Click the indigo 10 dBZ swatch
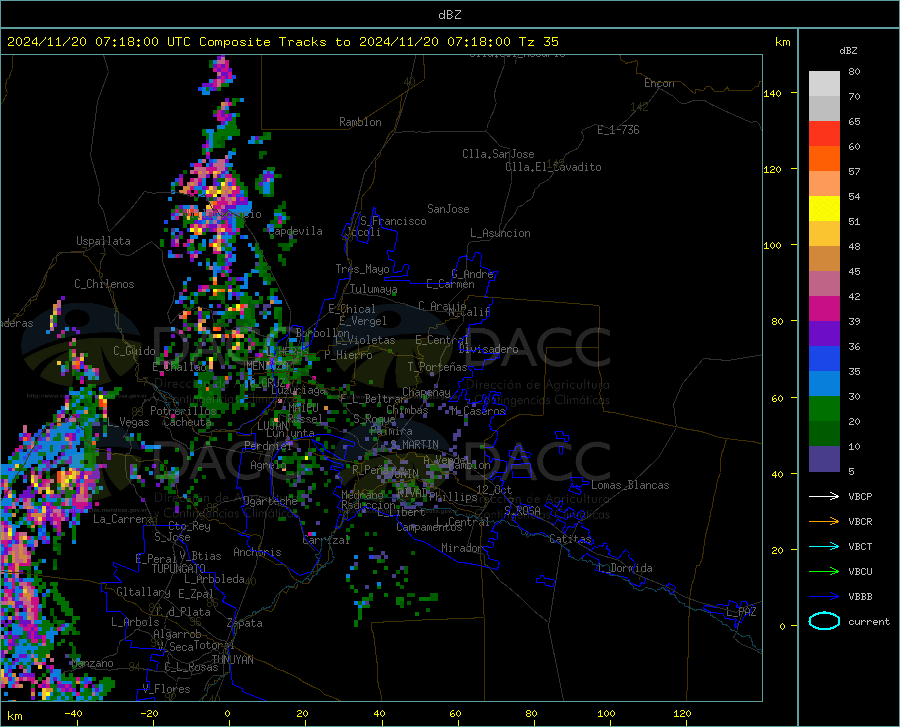Screen dimensions: 900x727 [824, 459]
